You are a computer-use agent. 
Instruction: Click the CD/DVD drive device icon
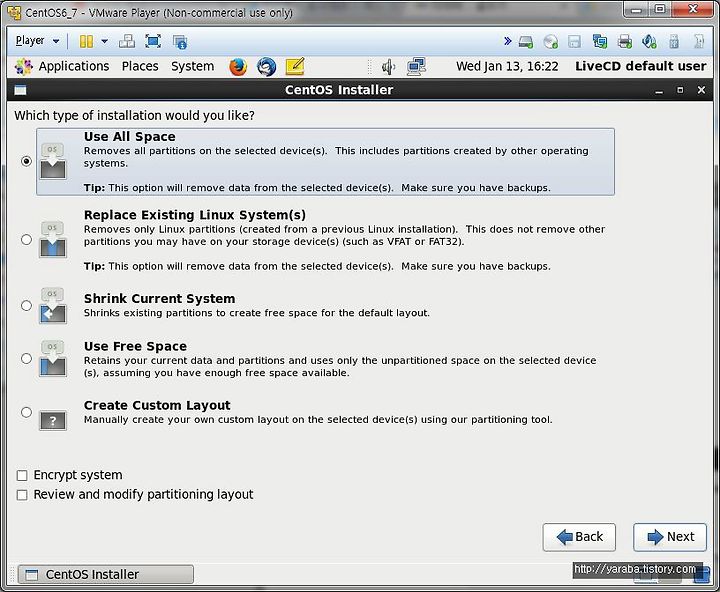551,42
